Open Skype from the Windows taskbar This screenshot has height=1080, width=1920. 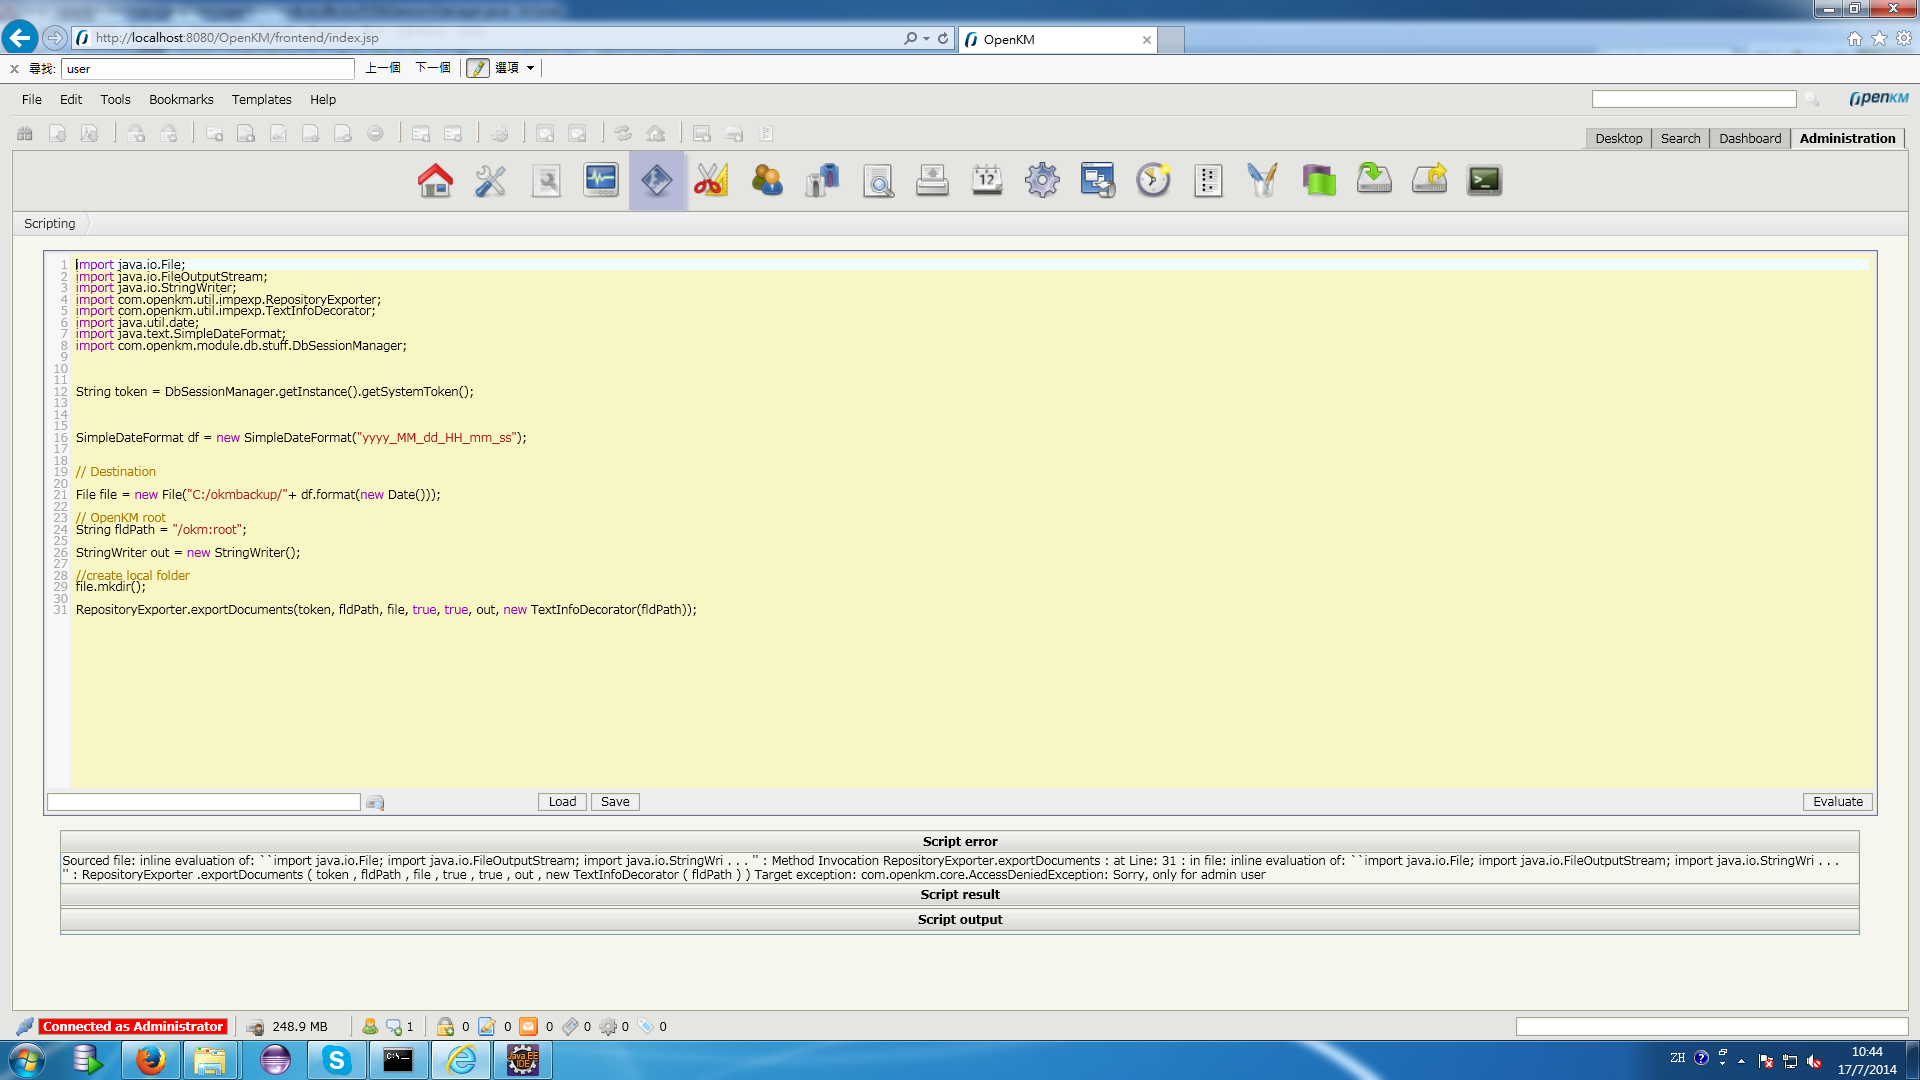coord(336,1060)
